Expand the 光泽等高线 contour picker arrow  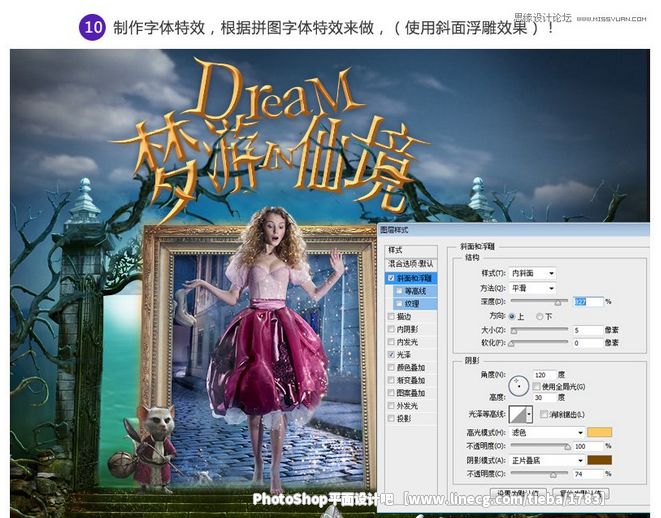tap(529, 415)
